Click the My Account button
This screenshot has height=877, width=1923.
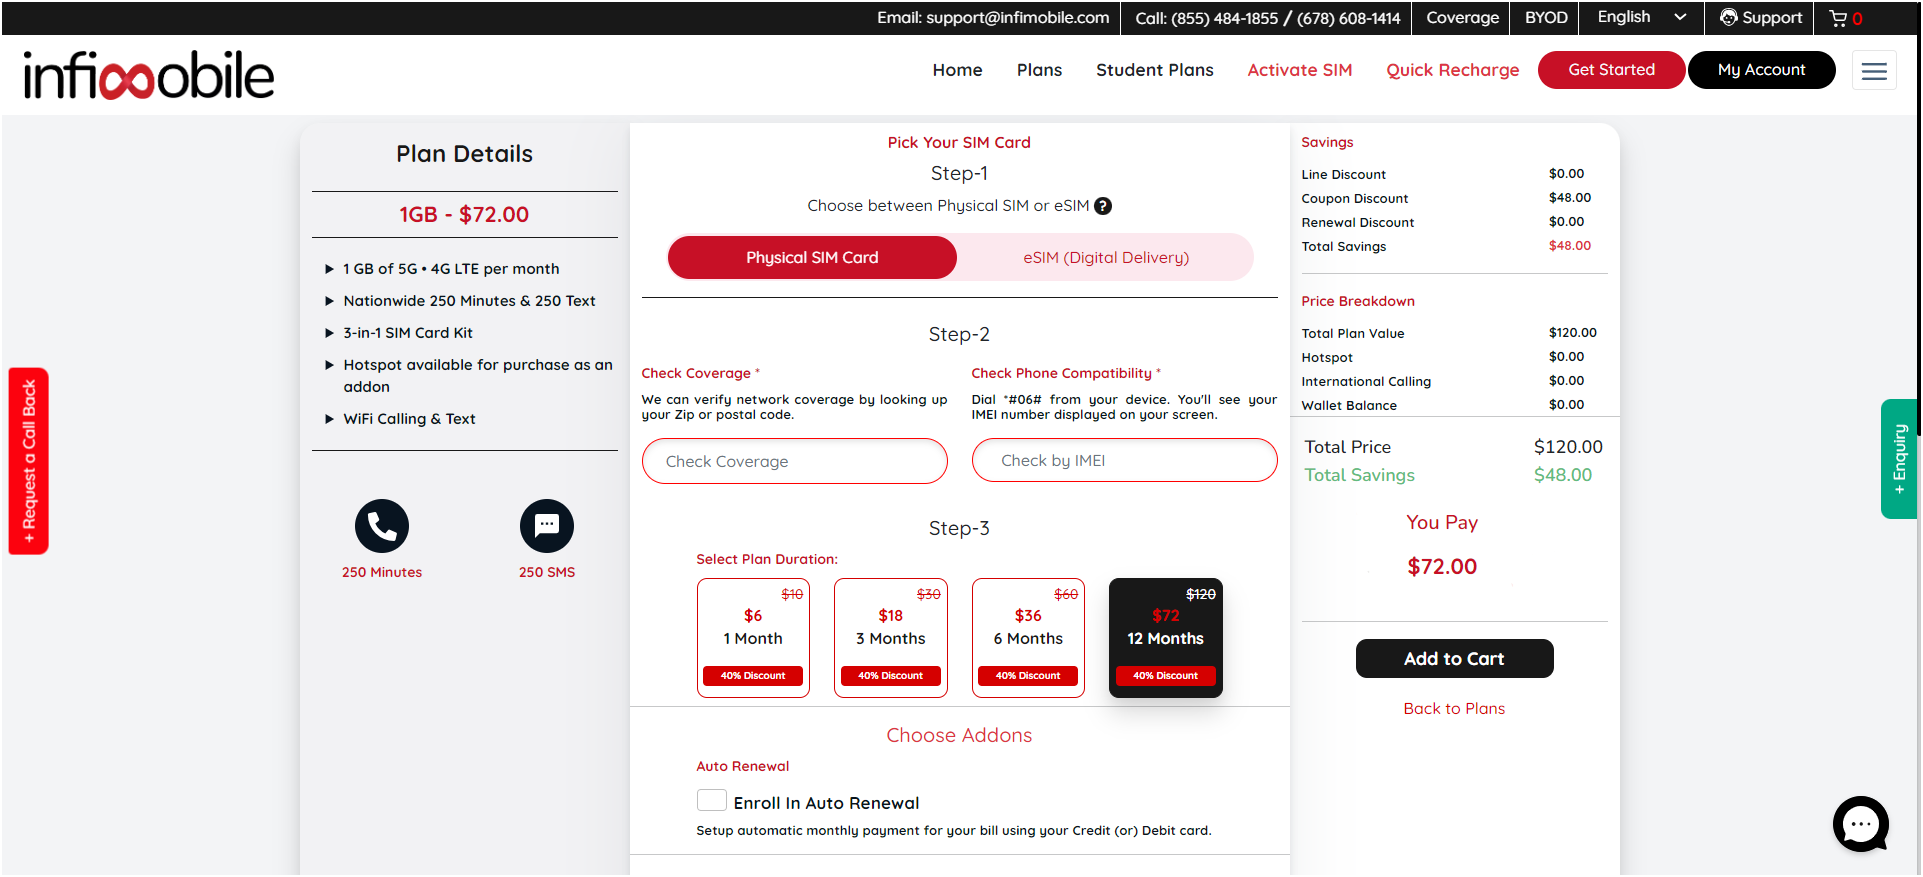click(1762, 70)
